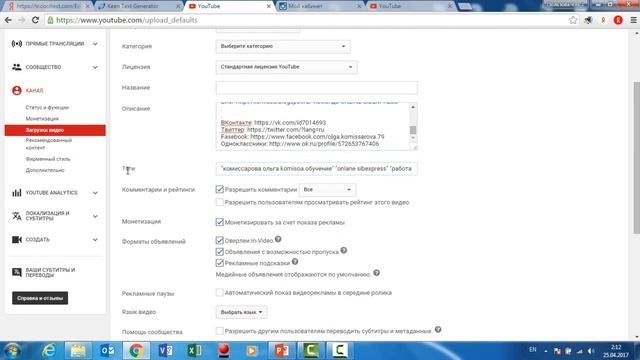Expand localization and subtitles sidebar section
640x360 pixels.
pyautogui.click(x=95, y=216)
